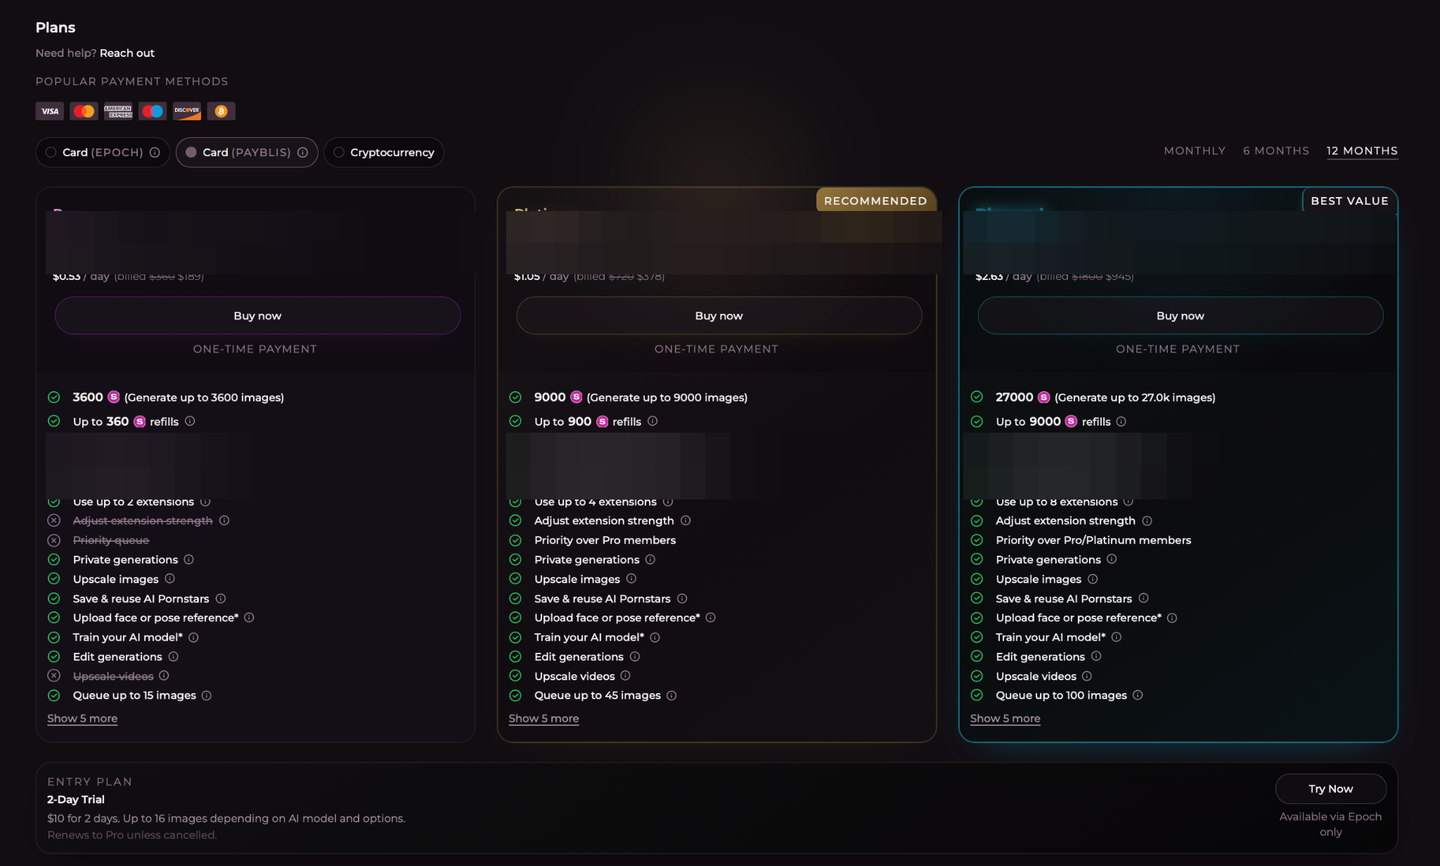Select the 12 MONTHS billing tab

1362,151
